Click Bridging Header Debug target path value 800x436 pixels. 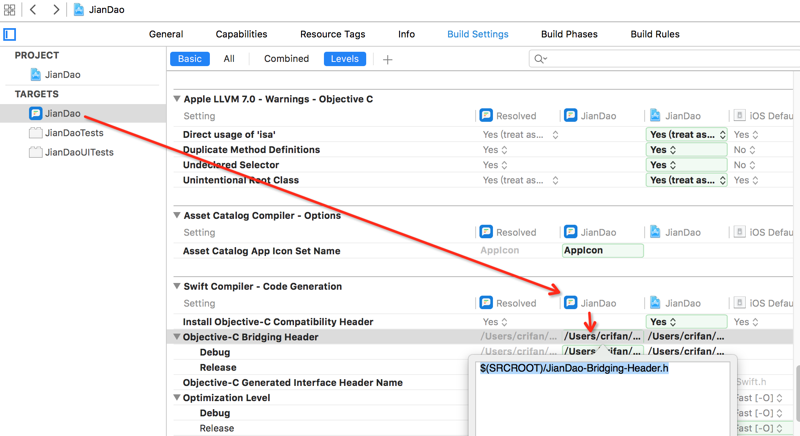[x=602, y=351]
